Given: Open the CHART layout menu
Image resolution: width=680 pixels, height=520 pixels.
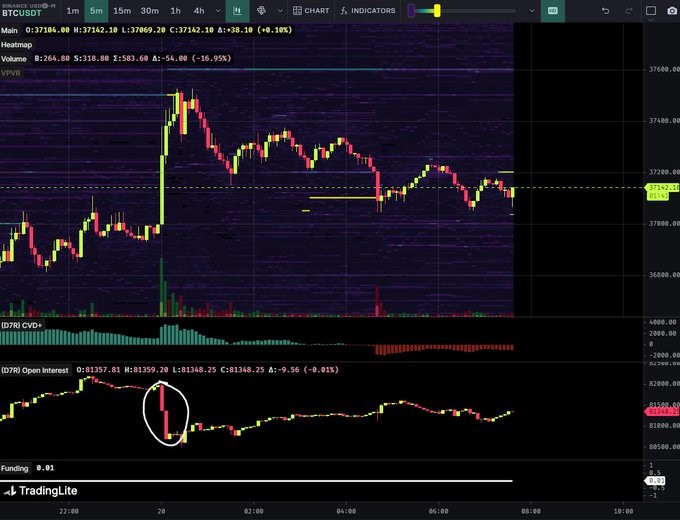Looking at the screenshot, I should 311,11.
